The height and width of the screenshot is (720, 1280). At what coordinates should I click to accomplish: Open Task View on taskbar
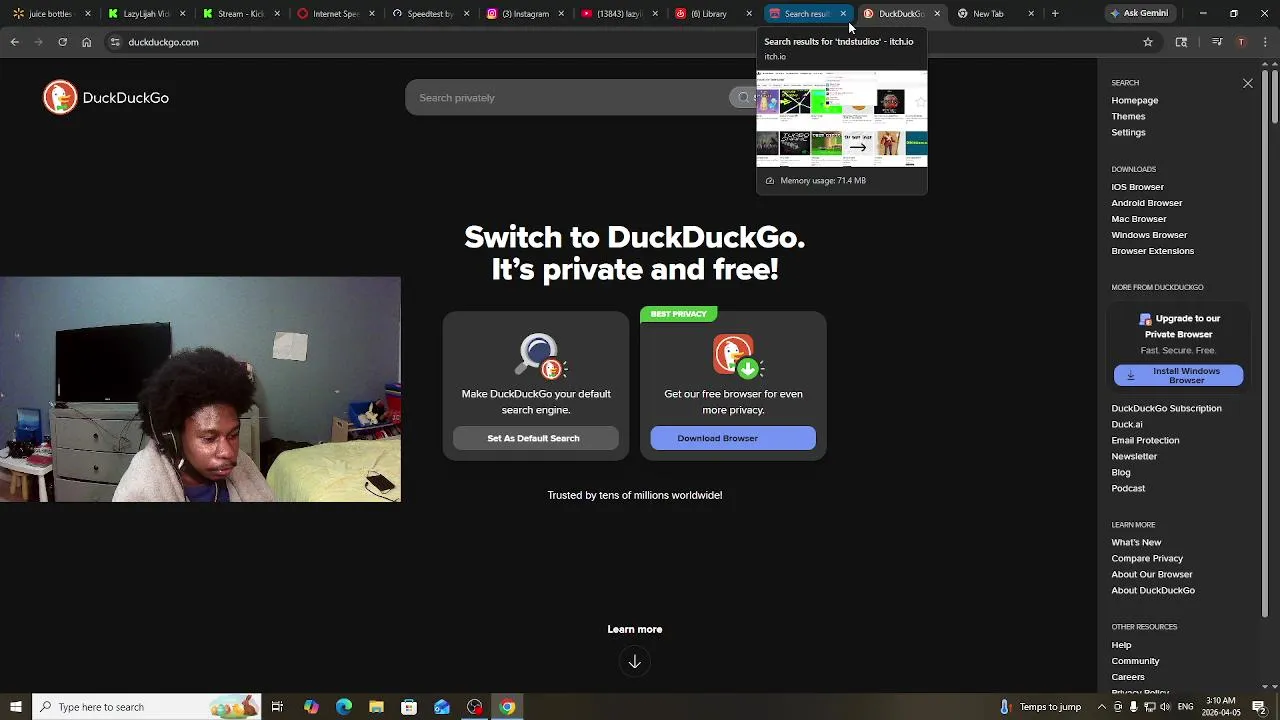[x=277, y=707]
